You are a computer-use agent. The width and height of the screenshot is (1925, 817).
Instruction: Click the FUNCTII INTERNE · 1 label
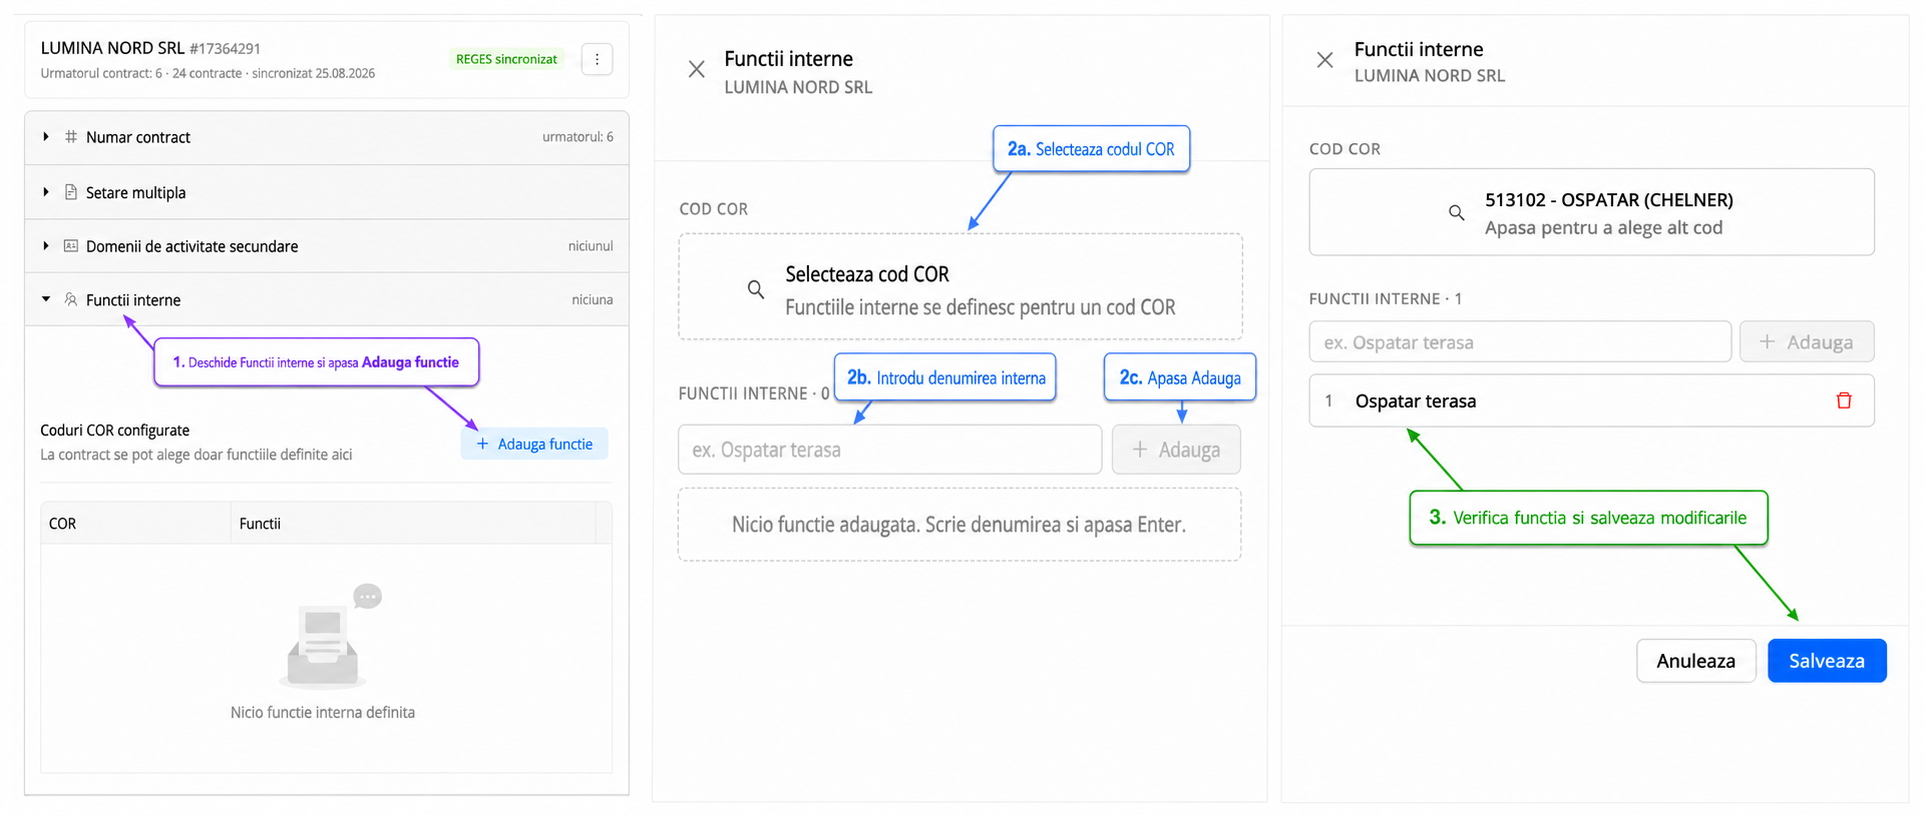point(1385,299)
